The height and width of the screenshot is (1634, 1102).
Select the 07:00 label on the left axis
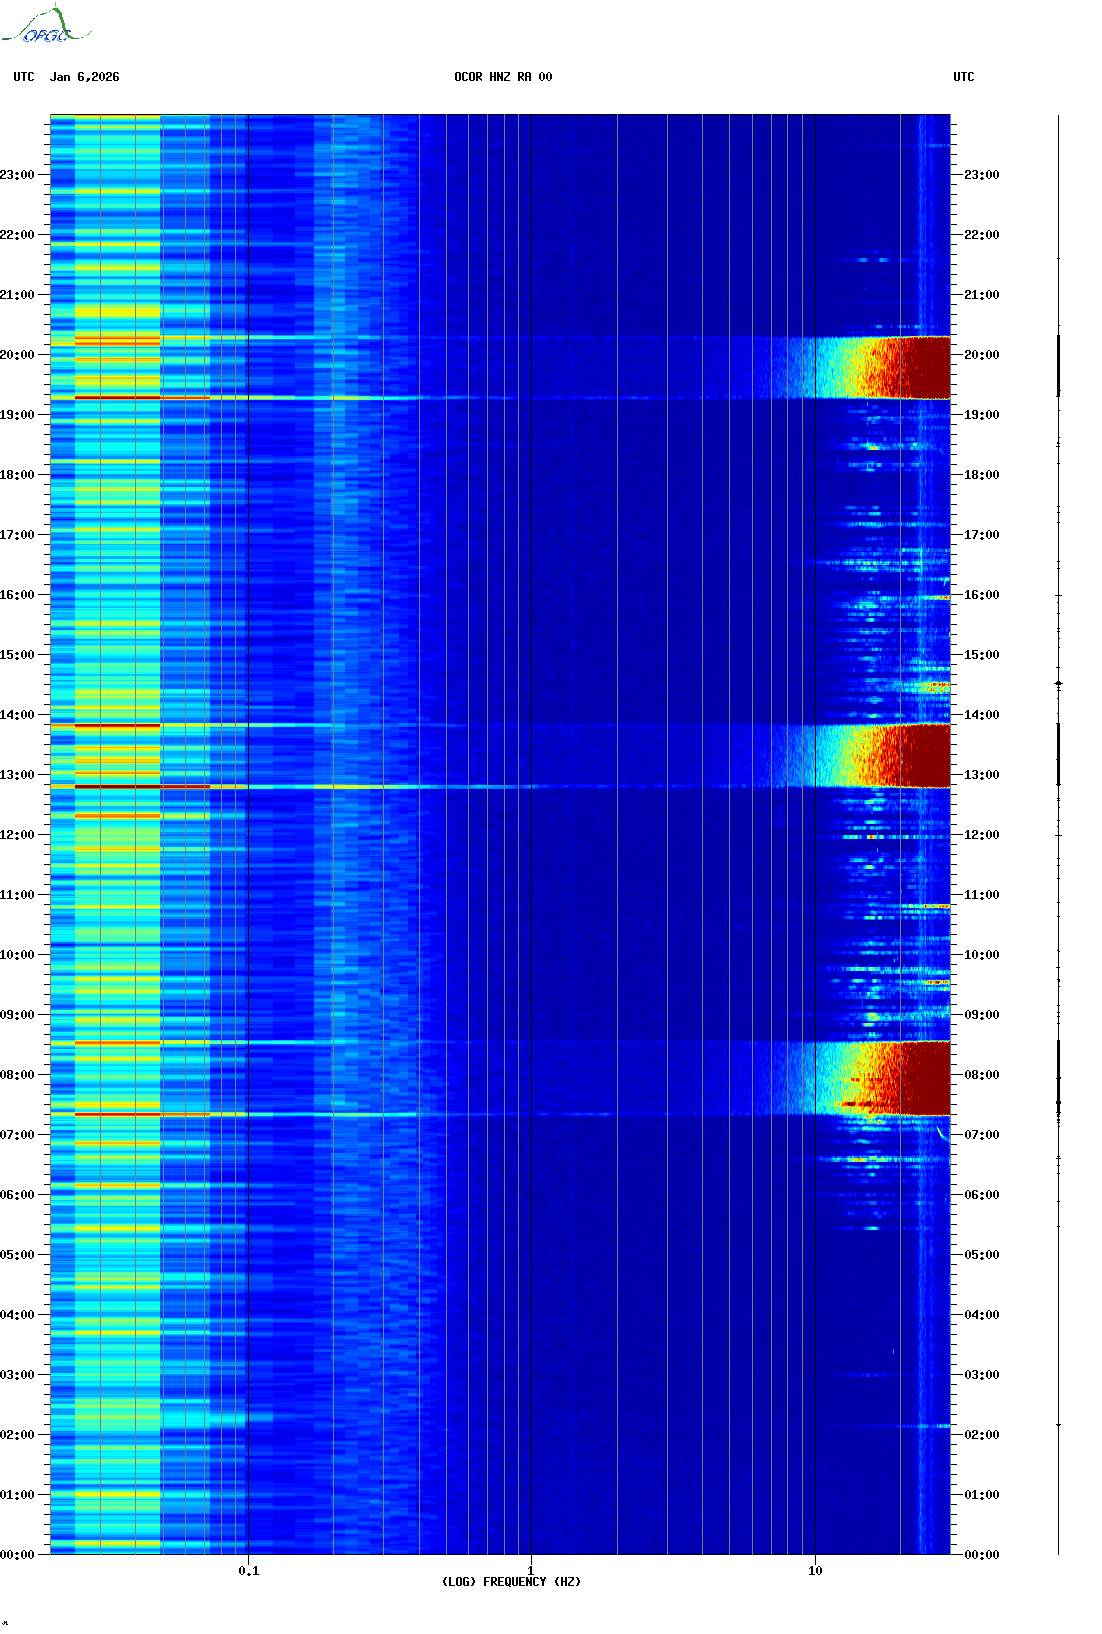(x=17, y=1135)
